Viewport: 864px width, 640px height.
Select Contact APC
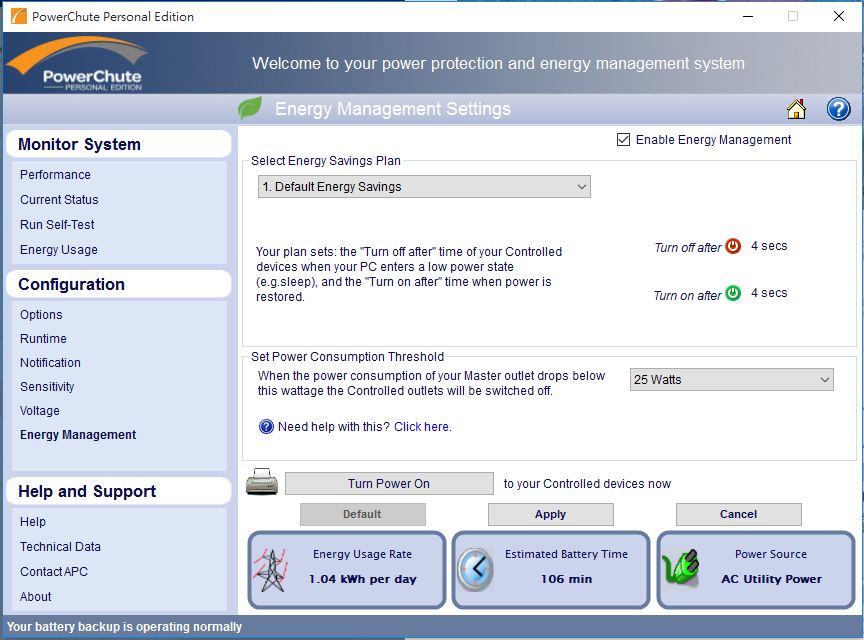(x=54, y=572)
